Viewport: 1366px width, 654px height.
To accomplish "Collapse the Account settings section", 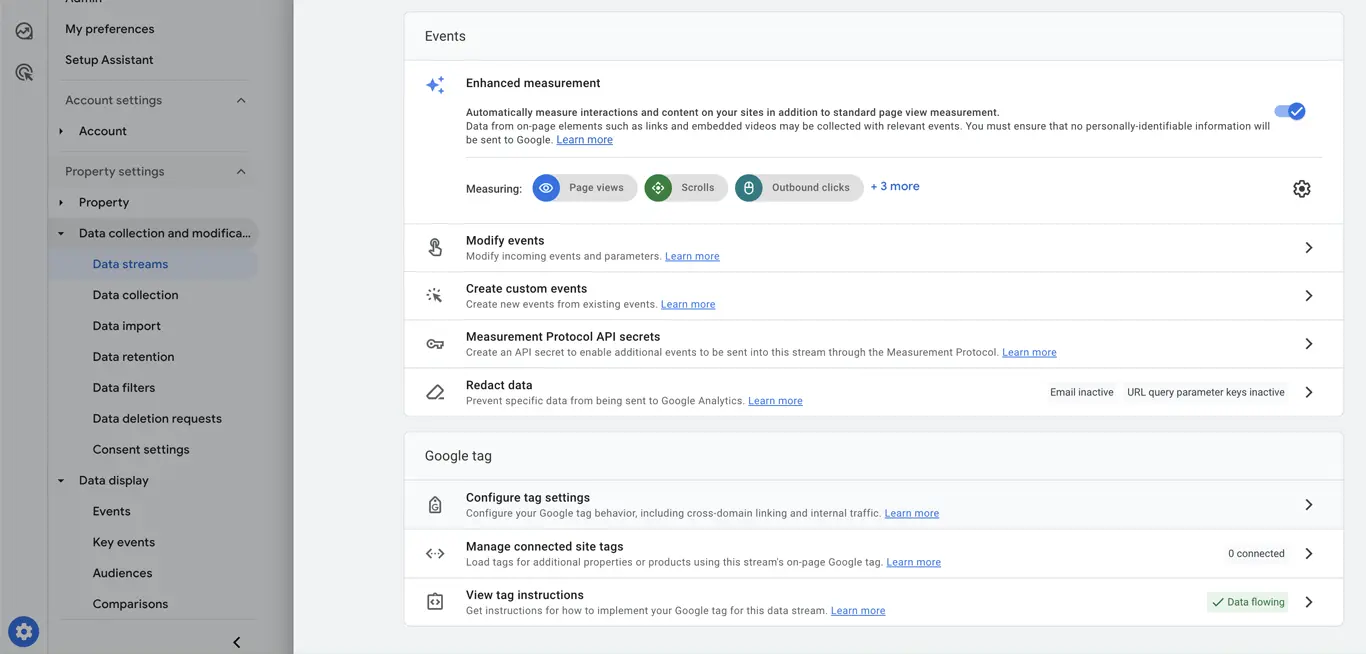I will [241, 100].
